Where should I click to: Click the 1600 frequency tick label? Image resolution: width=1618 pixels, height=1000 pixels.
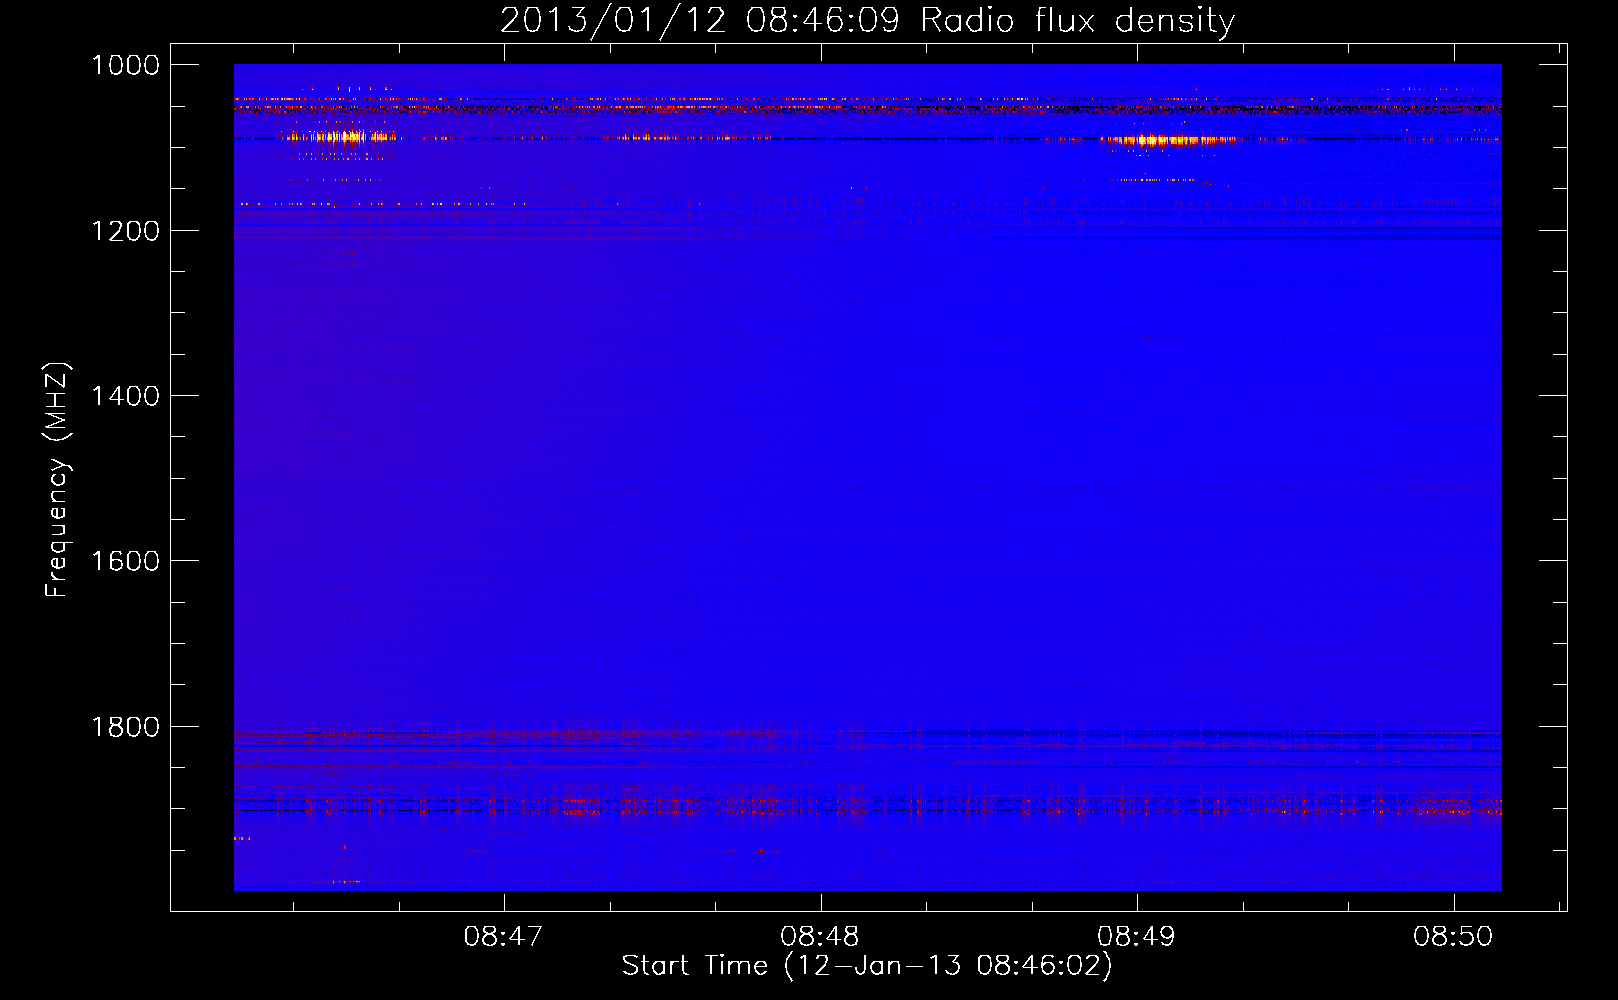click(x=126, y=561)
